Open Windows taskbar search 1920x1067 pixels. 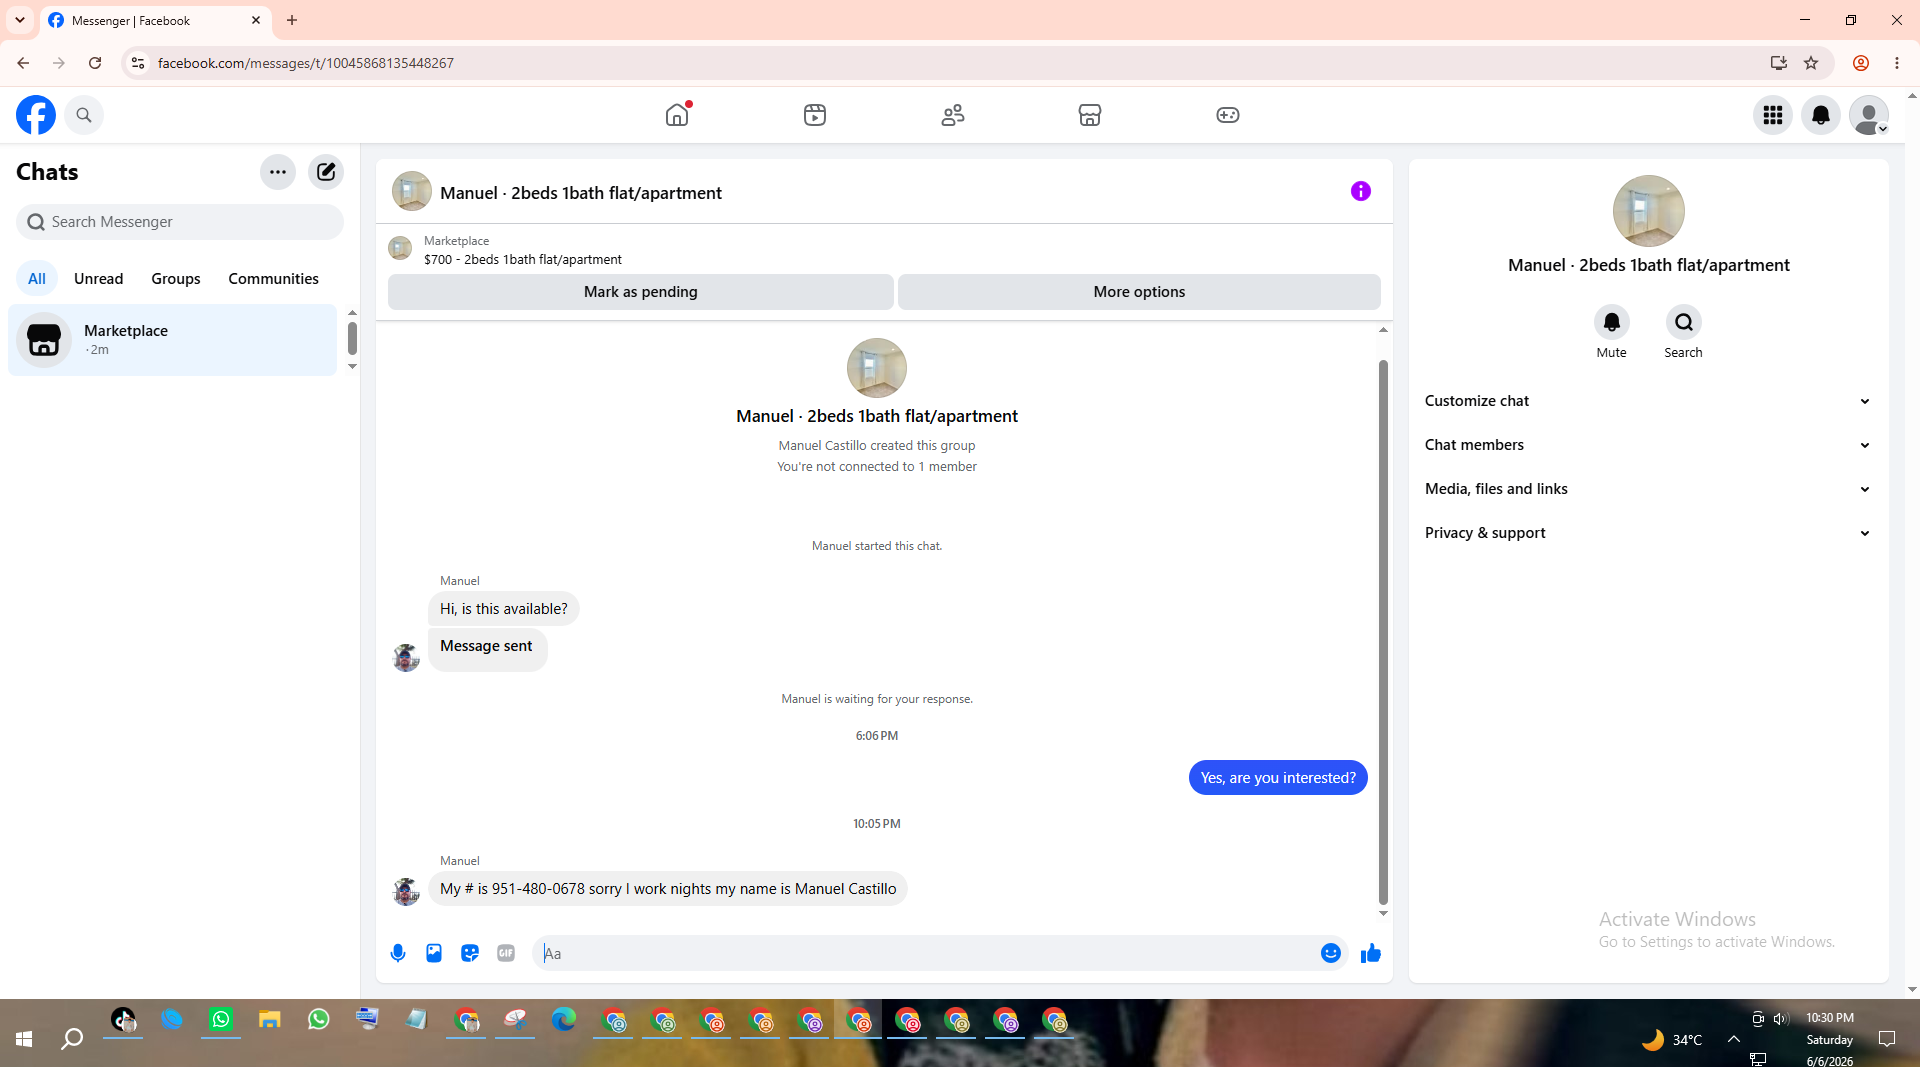point(72,1039)
